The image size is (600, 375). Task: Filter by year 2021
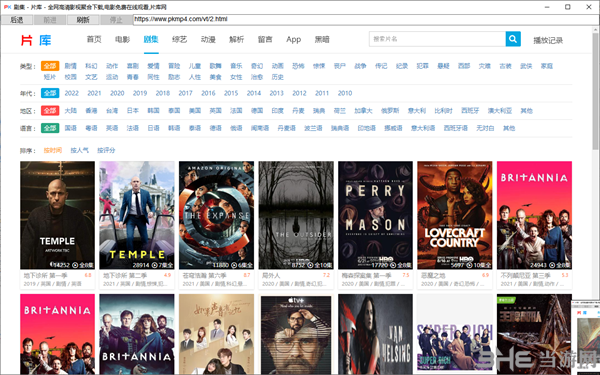pyautogui.click(x=94, y=93)
